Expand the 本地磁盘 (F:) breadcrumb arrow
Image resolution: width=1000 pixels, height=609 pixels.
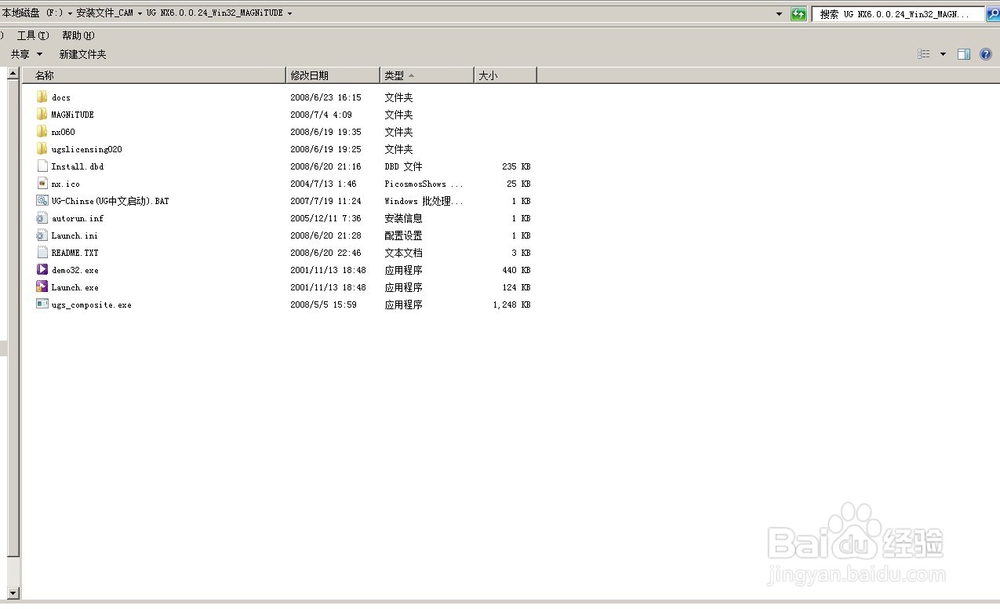(70, 13)
